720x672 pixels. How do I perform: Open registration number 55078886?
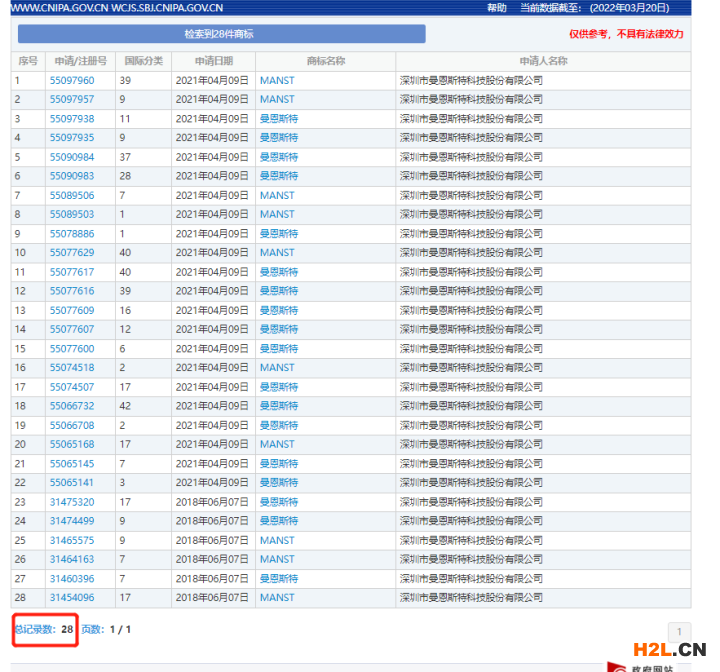tap(72, 233)
